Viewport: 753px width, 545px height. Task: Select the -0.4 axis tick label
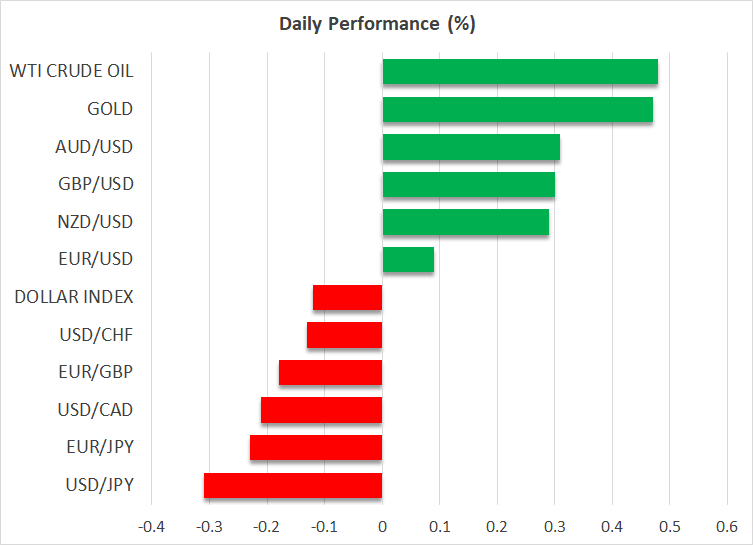pos(150,526)
